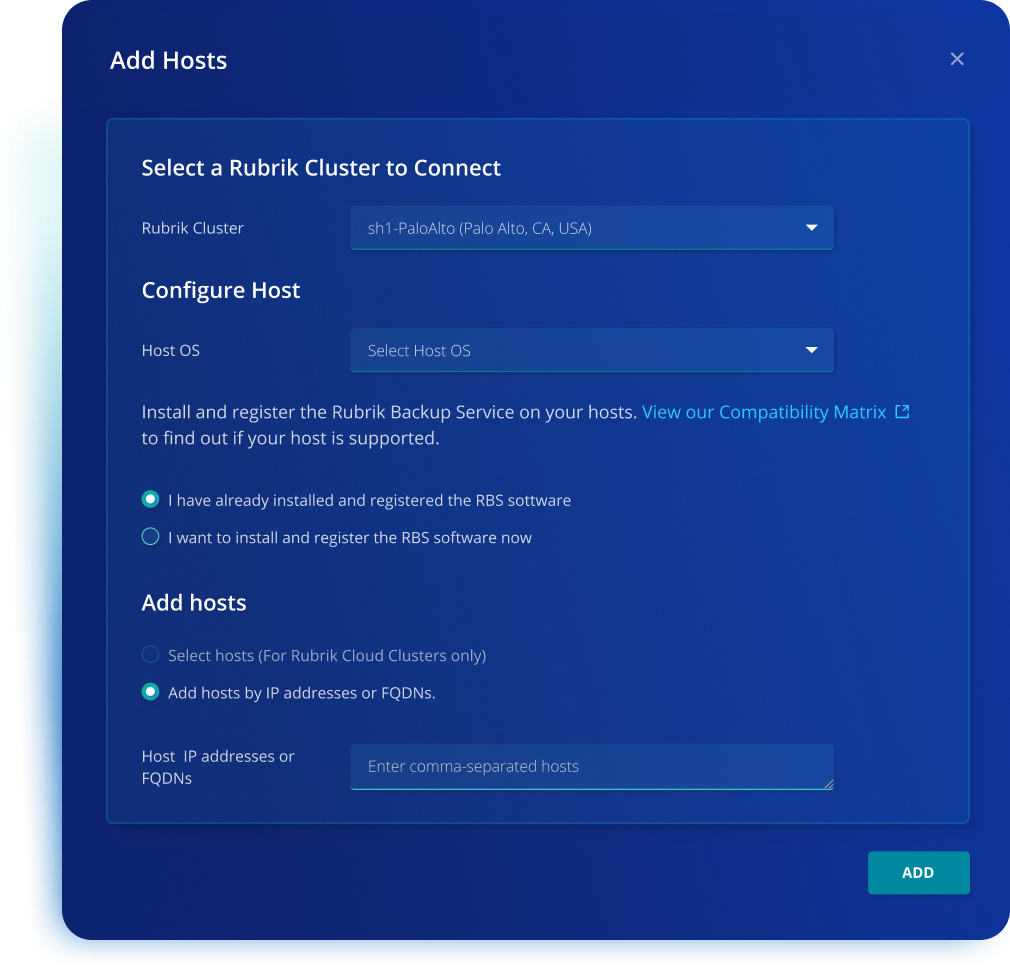Viewport: 1010px width, 970px height.
Task: Click the "Host IP addresses or FQDNs" label
Action: coord(218,767)
